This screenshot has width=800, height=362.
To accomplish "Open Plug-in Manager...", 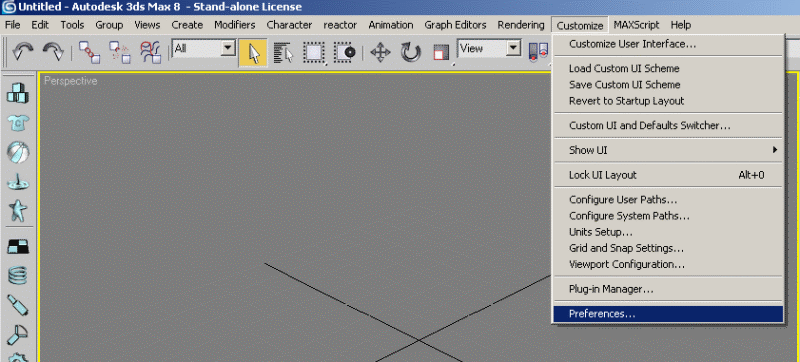I will click(668, 289).
